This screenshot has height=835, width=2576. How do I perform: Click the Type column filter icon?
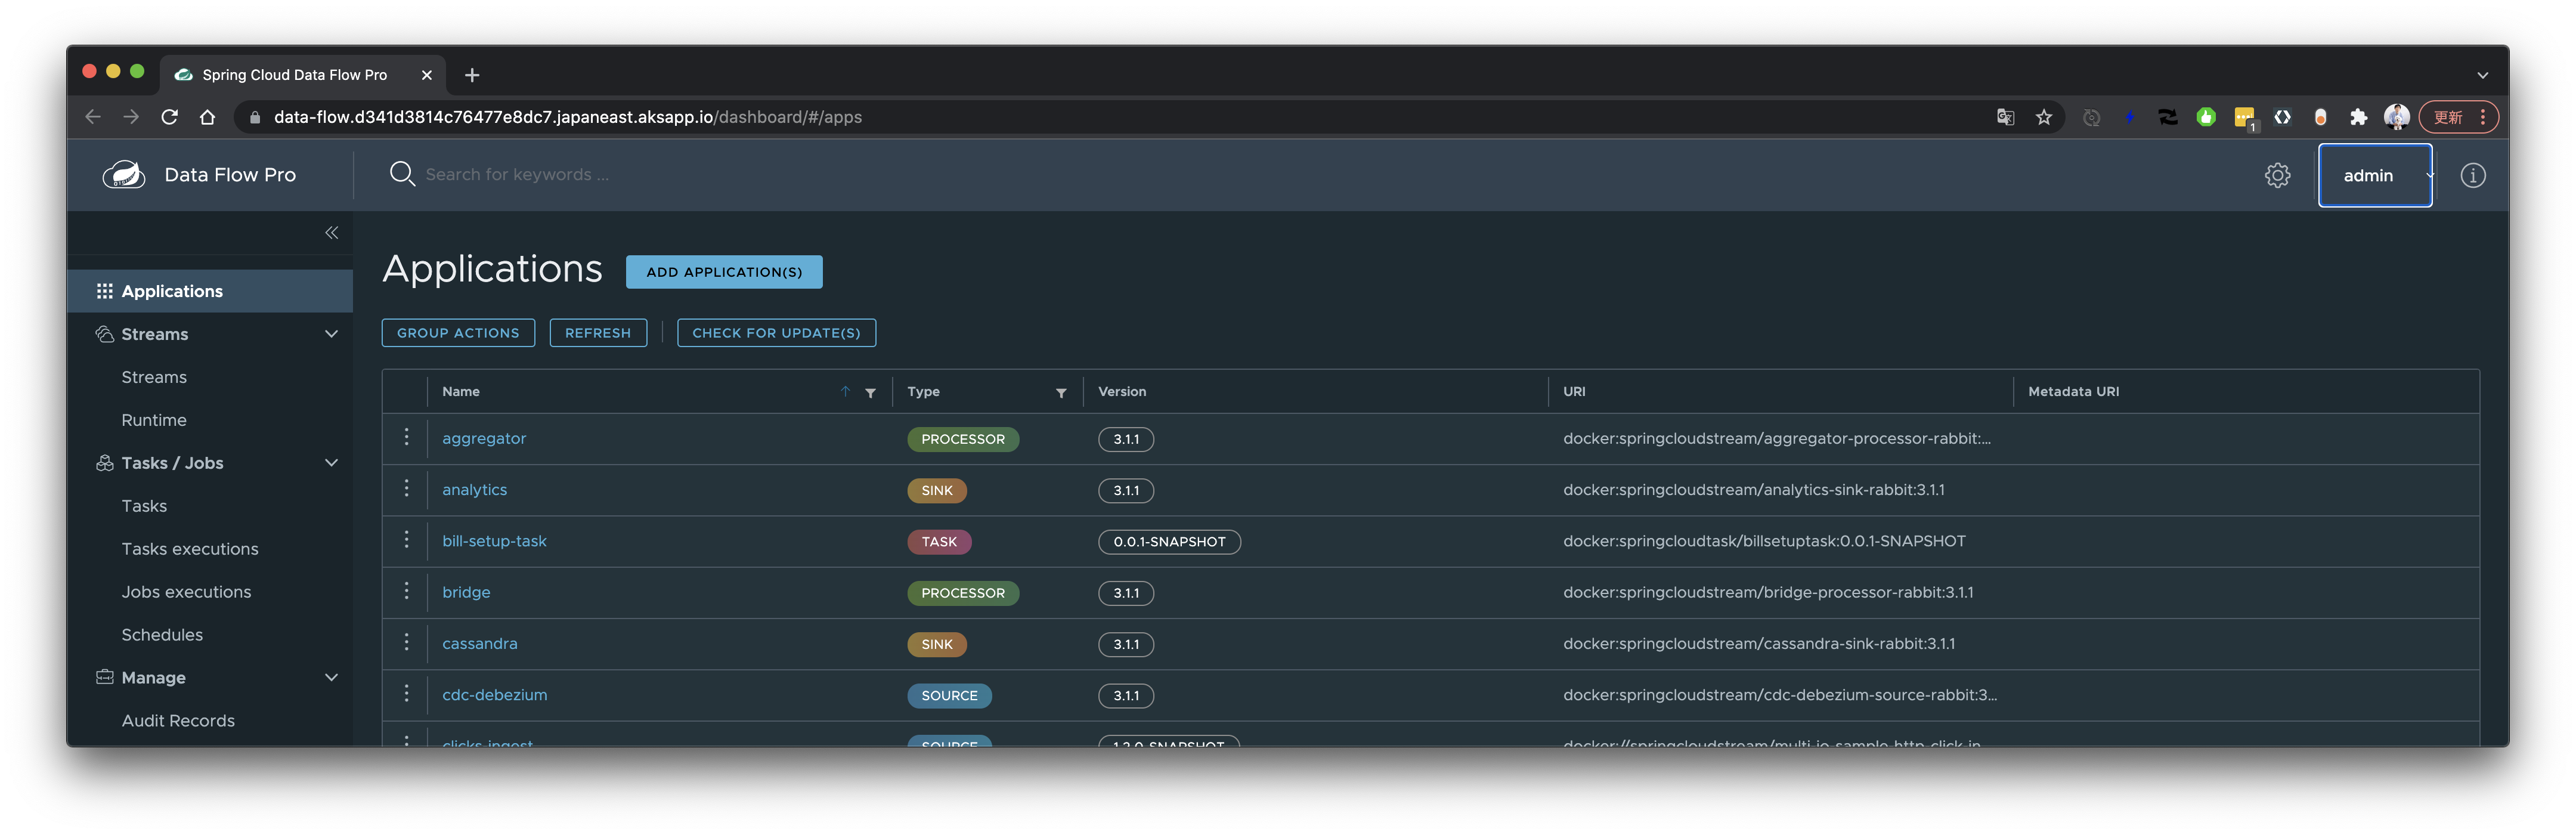pos(1061,393)
